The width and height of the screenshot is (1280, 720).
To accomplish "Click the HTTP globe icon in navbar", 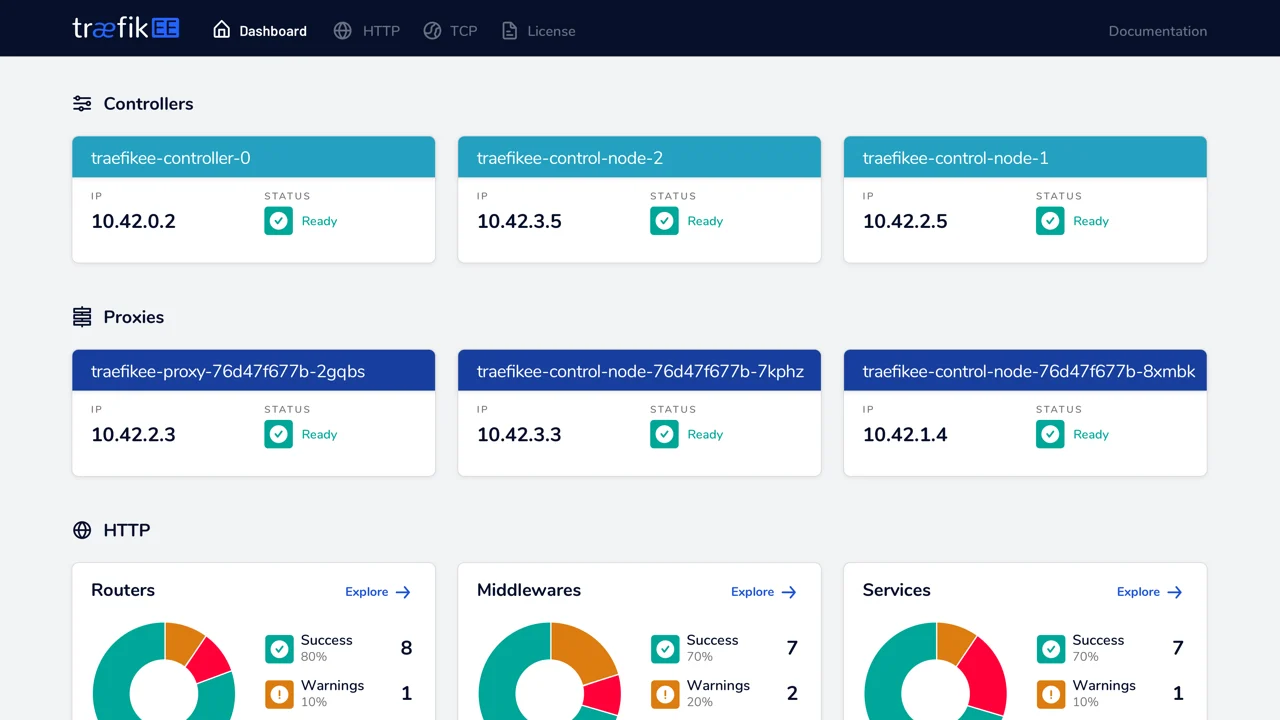I will pyautogui.click(x=343, y=30).
